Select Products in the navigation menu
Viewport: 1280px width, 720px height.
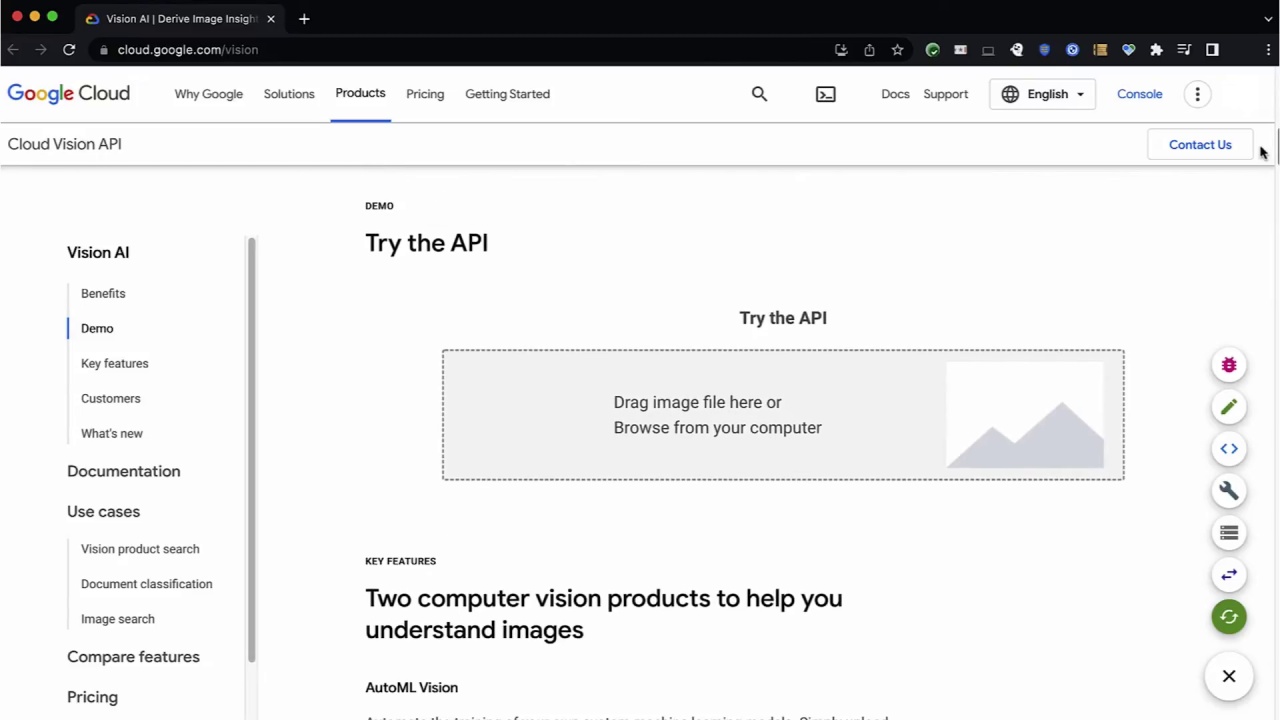pos(360,93)
